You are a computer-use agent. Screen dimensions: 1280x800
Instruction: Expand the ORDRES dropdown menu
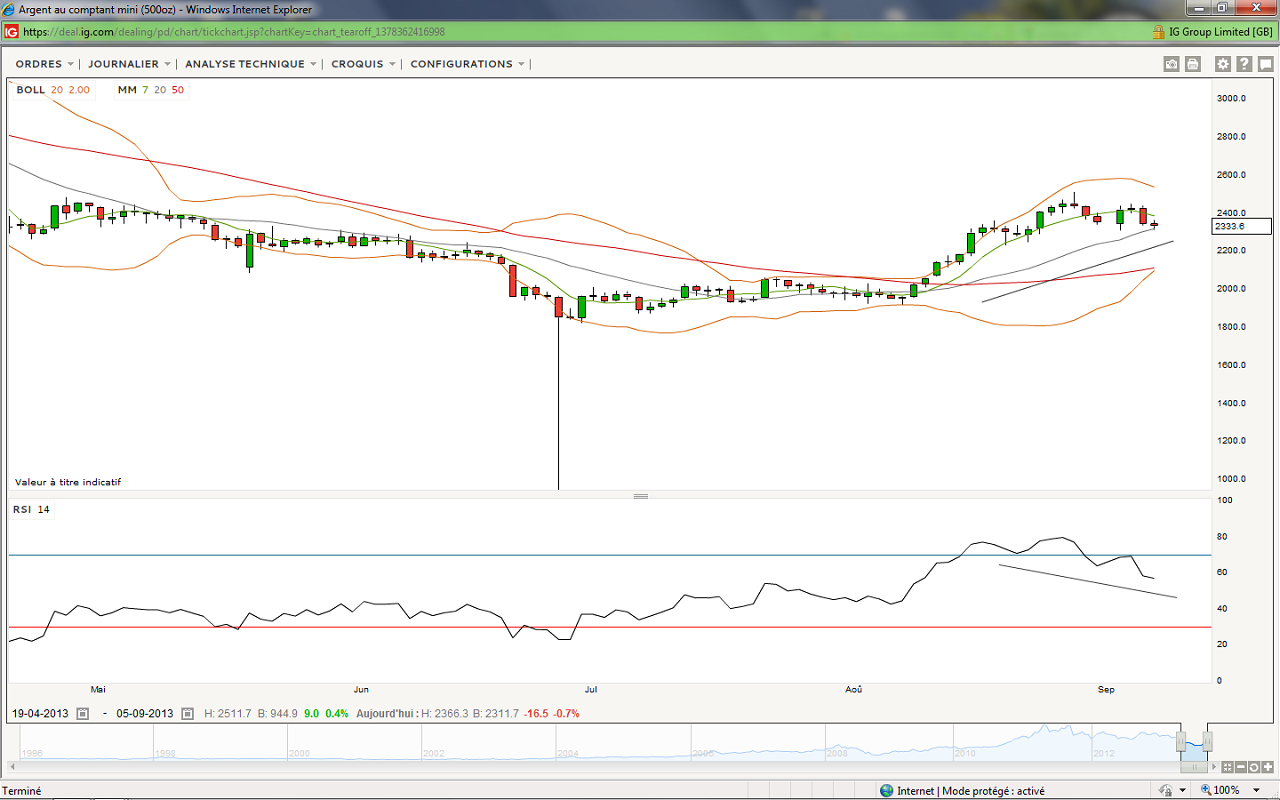(x=45, y=64)
